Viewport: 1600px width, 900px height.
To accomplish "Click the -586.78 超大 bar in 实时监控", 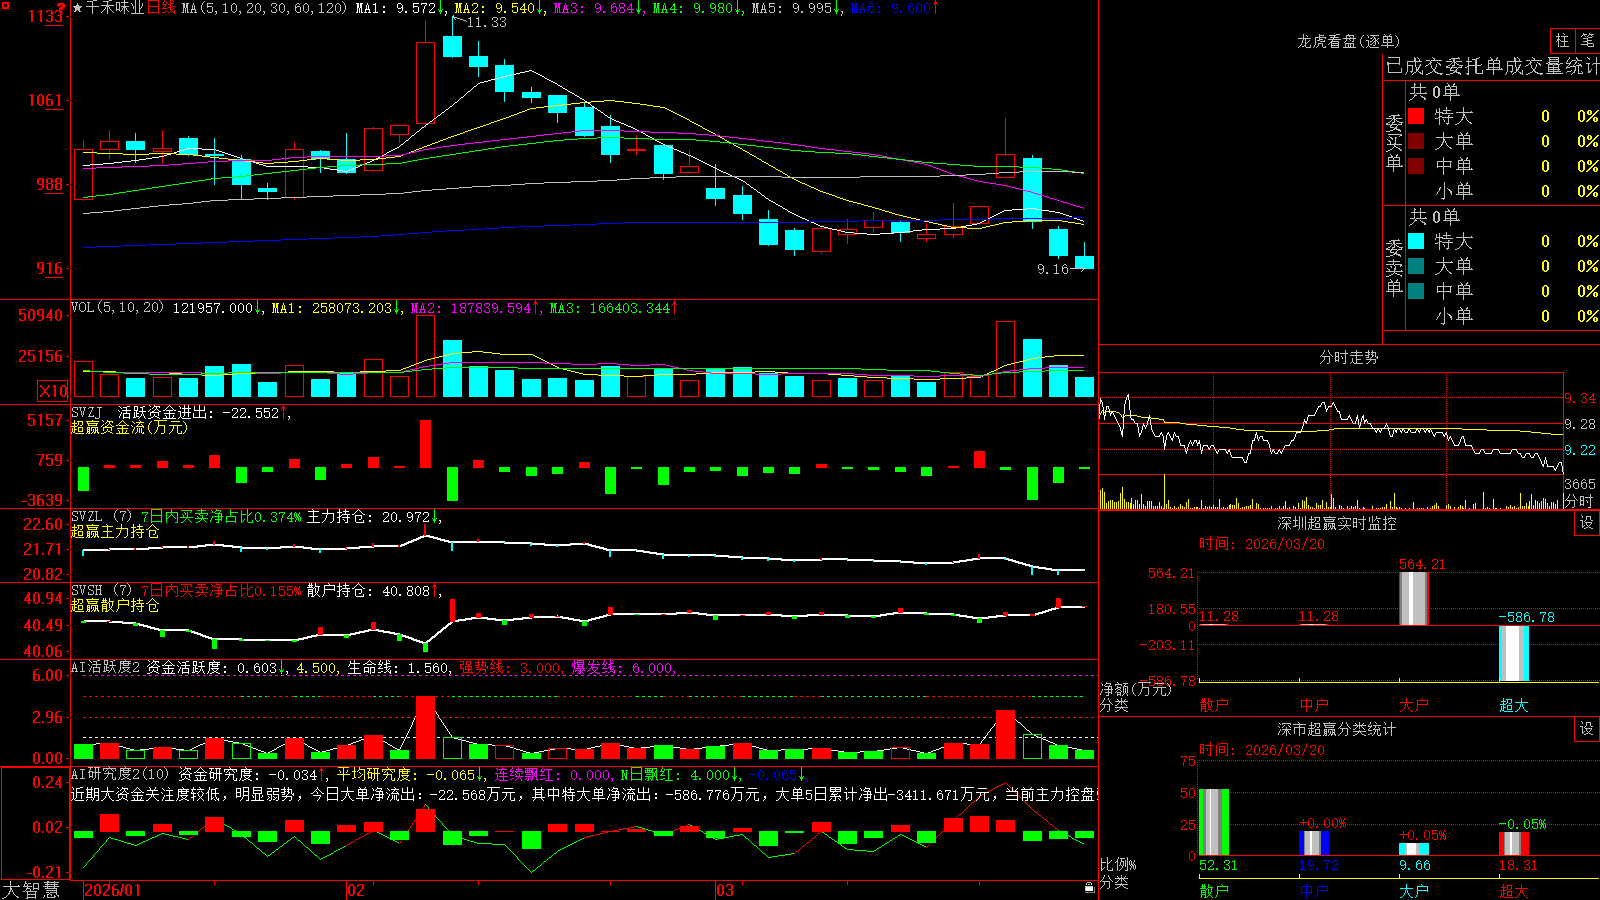I will [x=1514, y=653].
